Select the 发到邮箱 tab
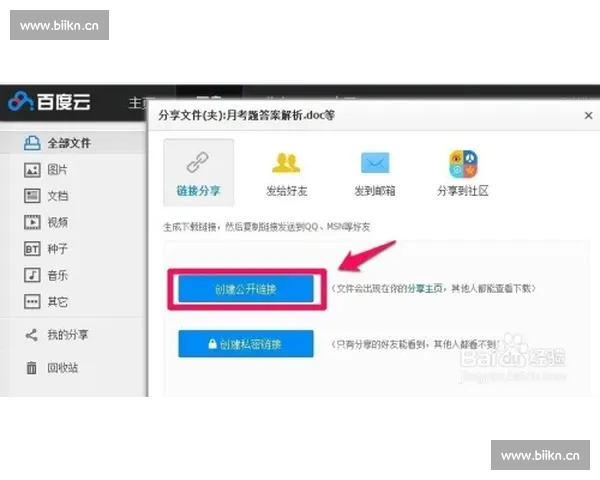Screen dimensions: 600x480 [375, 173]
